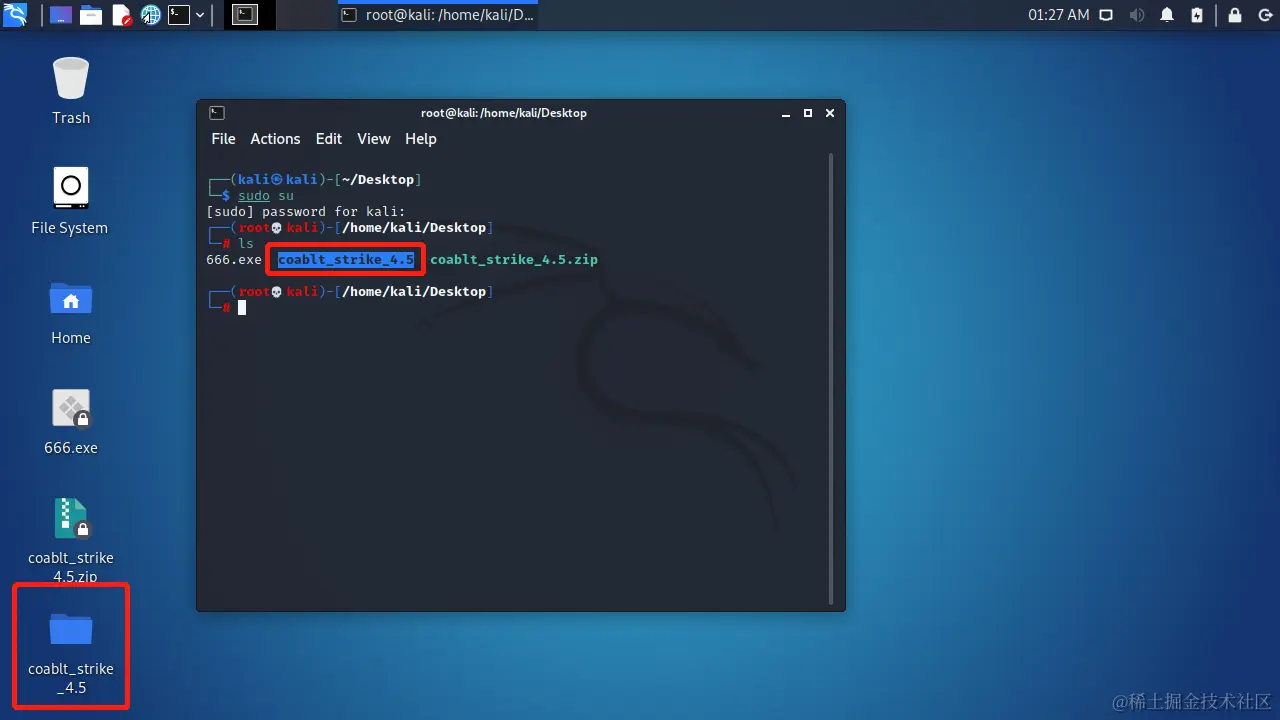Click the terminal window title bar icon

(217, 113)
